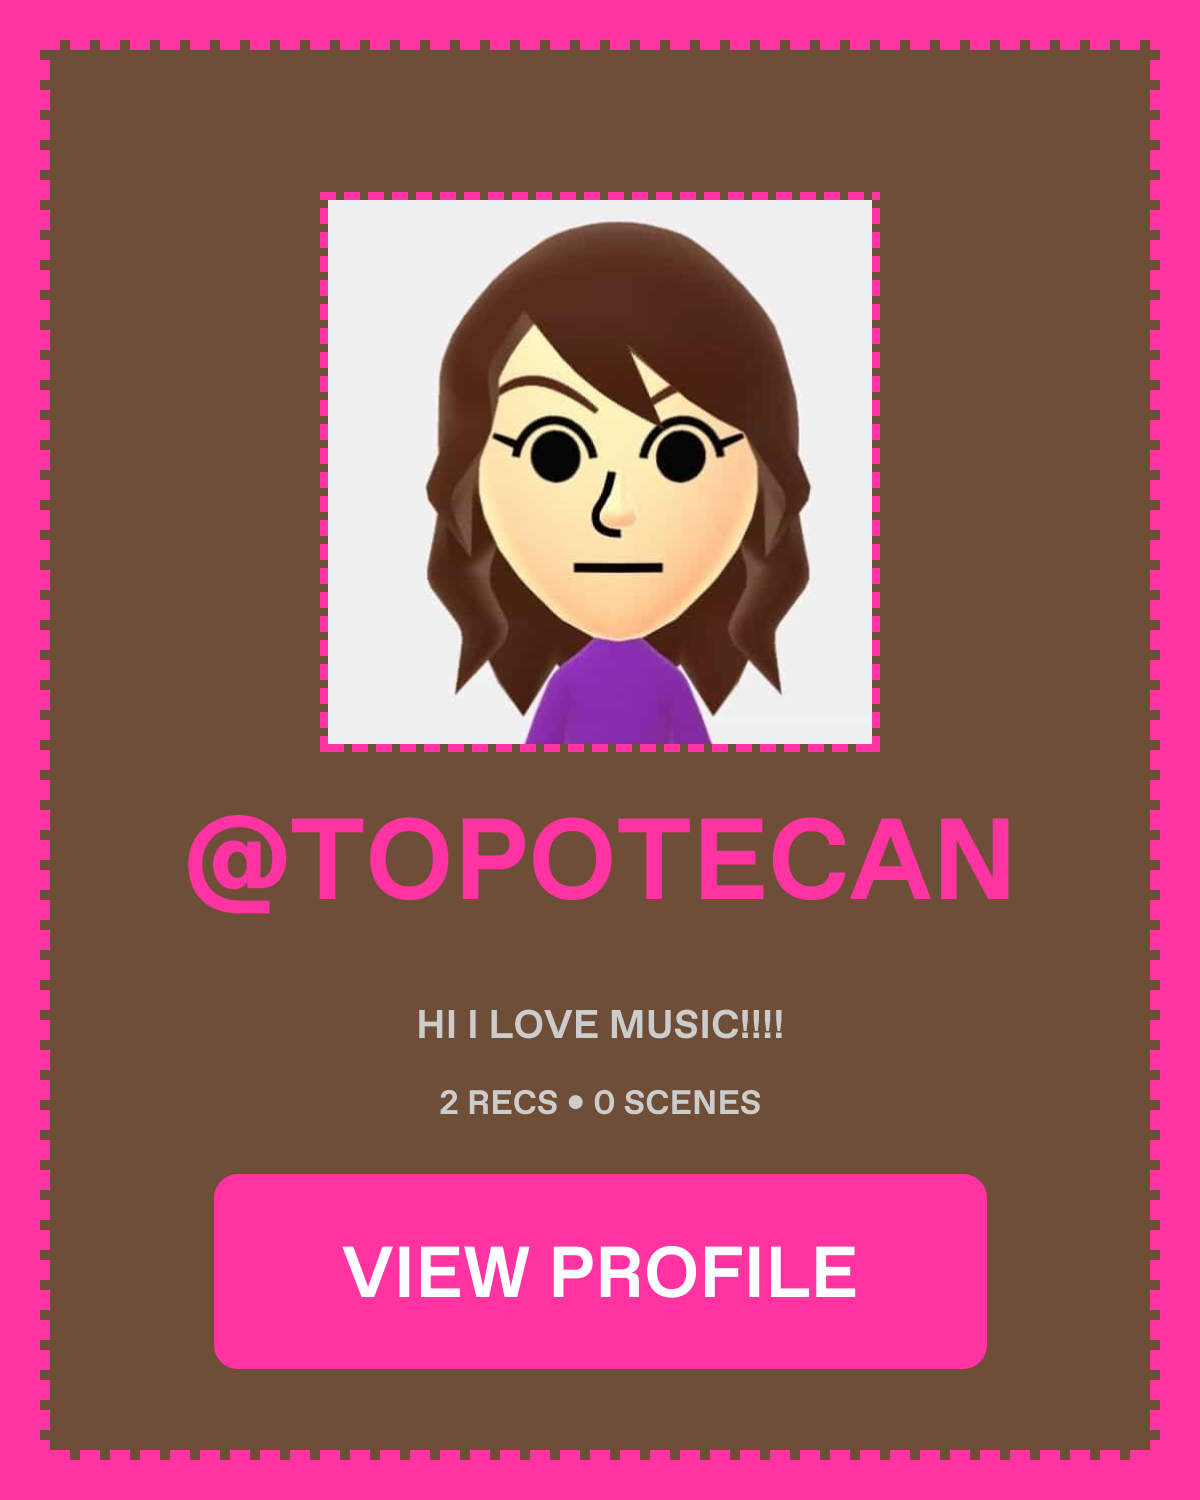This screenshot has width=1200, height=1500.
Task: Click the 2 RECS count
Action: tap(498, 1102)
